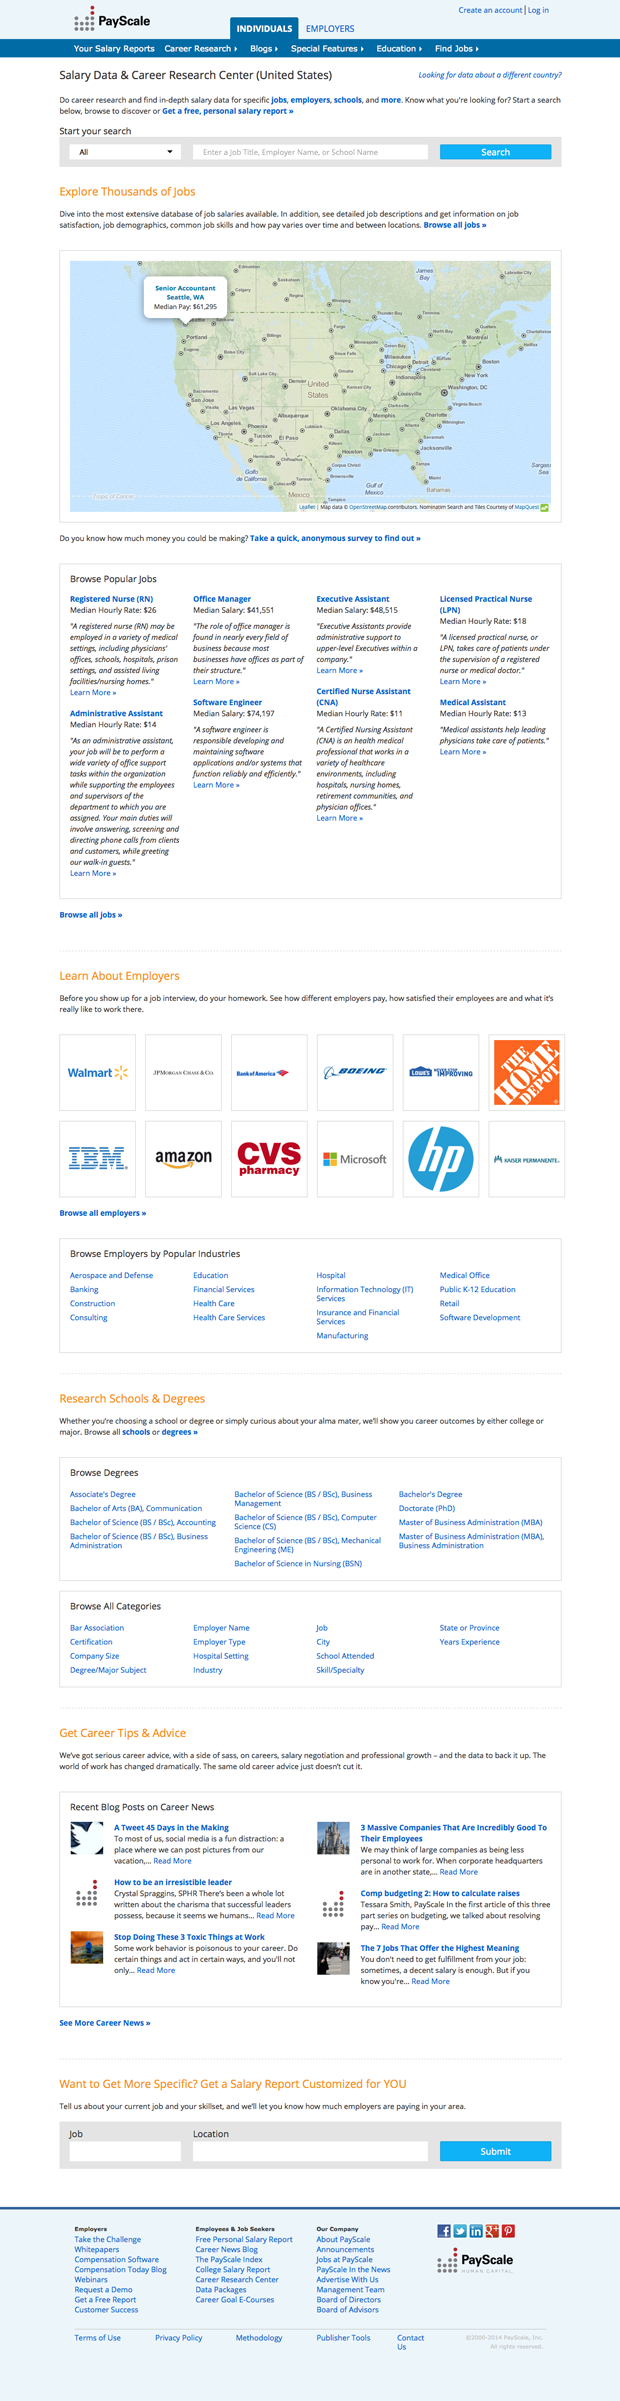Open the Software Engineer job link
The height and width of the screenshot is (2401, 620).
(x=227, y=702)
